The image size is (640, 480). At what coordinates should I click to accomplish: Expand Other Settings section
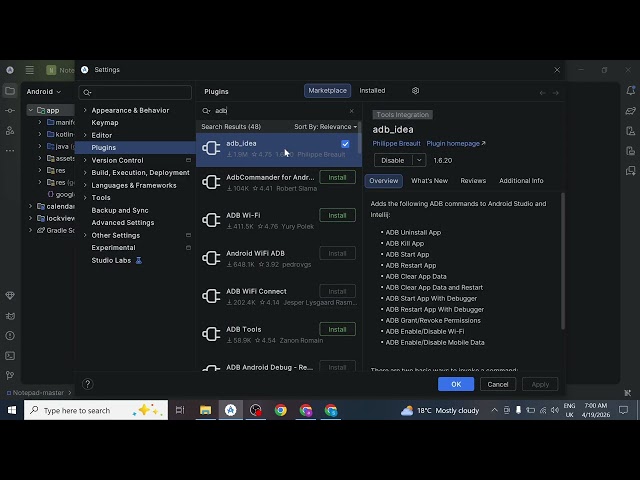point(85,236)
